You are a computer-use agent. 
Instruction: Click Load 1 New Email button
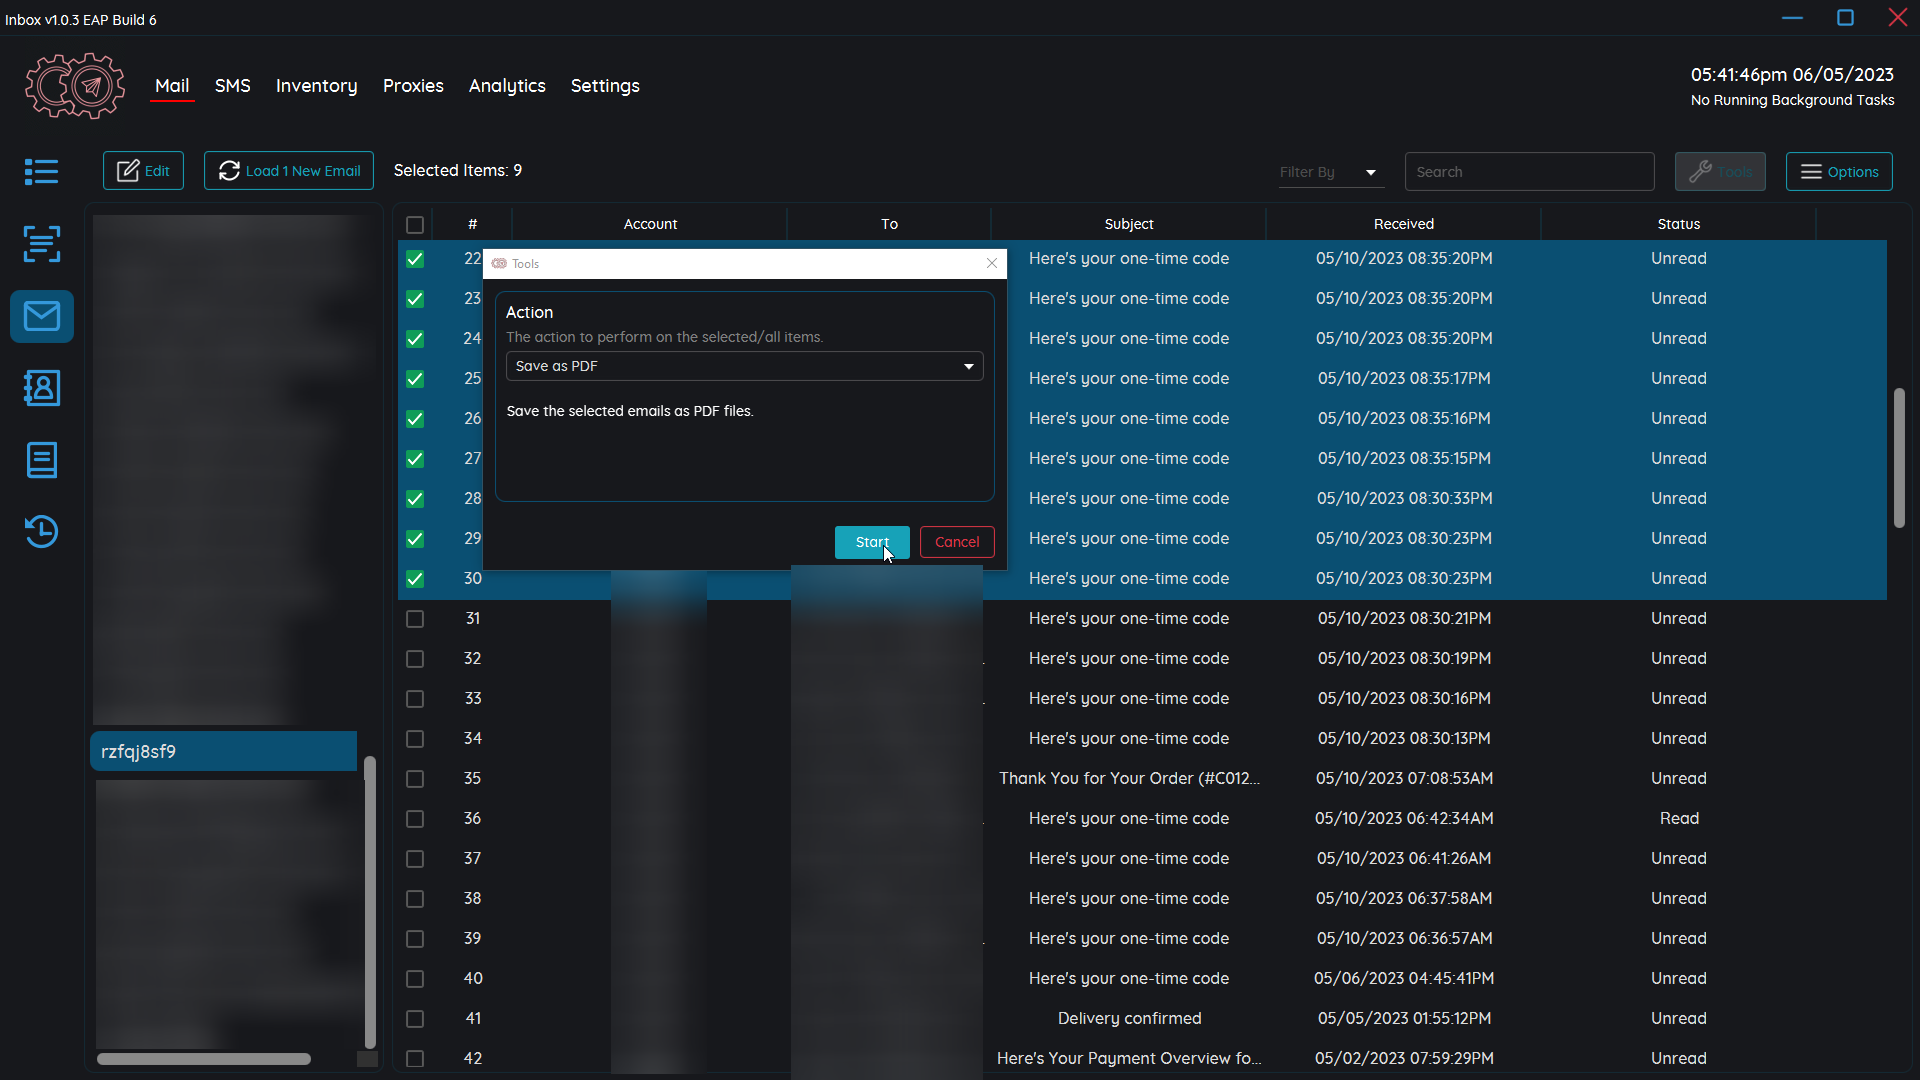[x=289, y=171]
